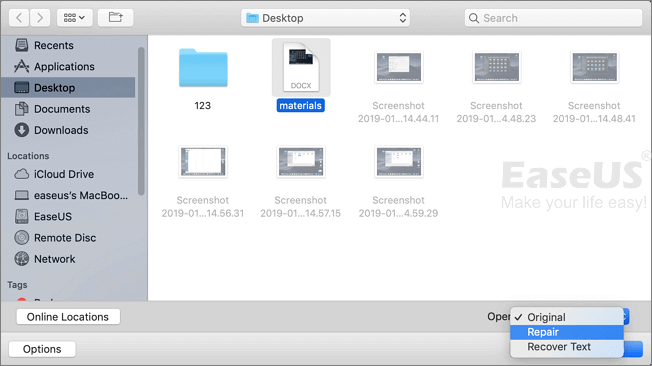Screen dimensions: 652x366
Task: Select Recents in the sidebar
Action: [68, 45]
